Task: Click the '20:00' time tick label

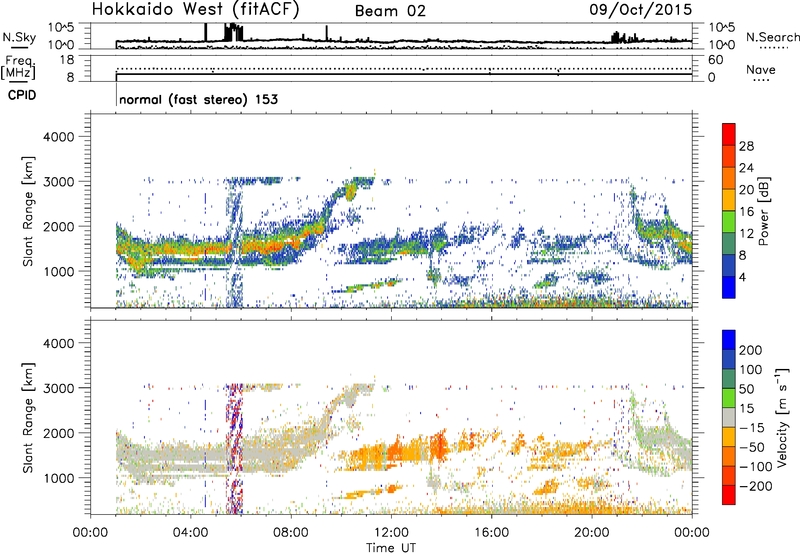Action: [x=592, y=533]
